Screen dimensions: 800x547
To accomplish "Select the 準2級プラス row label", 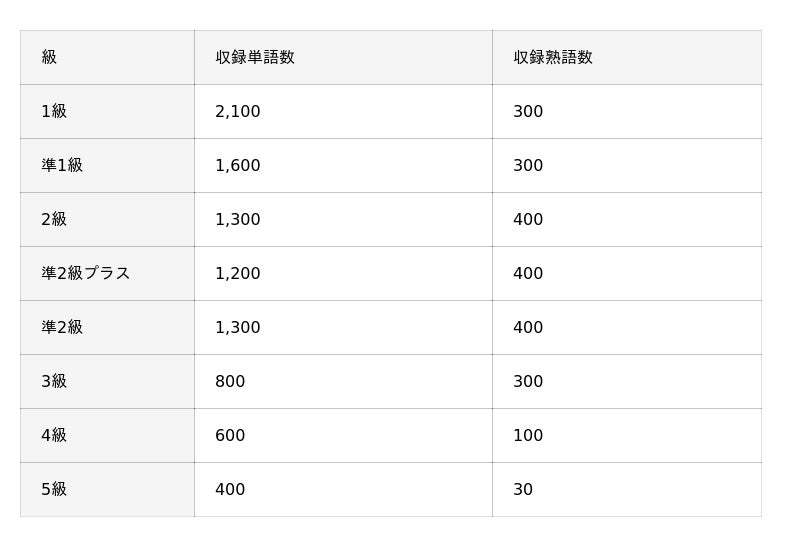I will click(x=86, y=274).
